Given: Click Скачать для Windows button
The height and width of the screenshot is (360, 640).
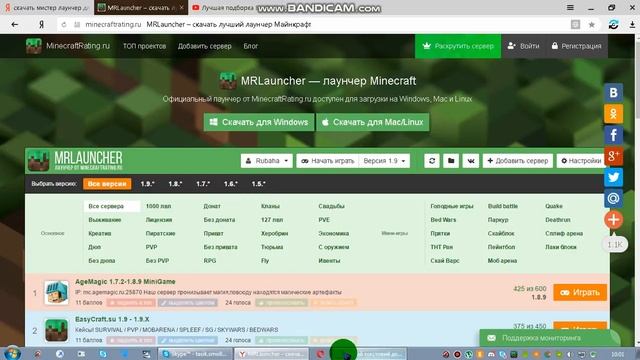Looking at the screenshot, I should [259, 122].
